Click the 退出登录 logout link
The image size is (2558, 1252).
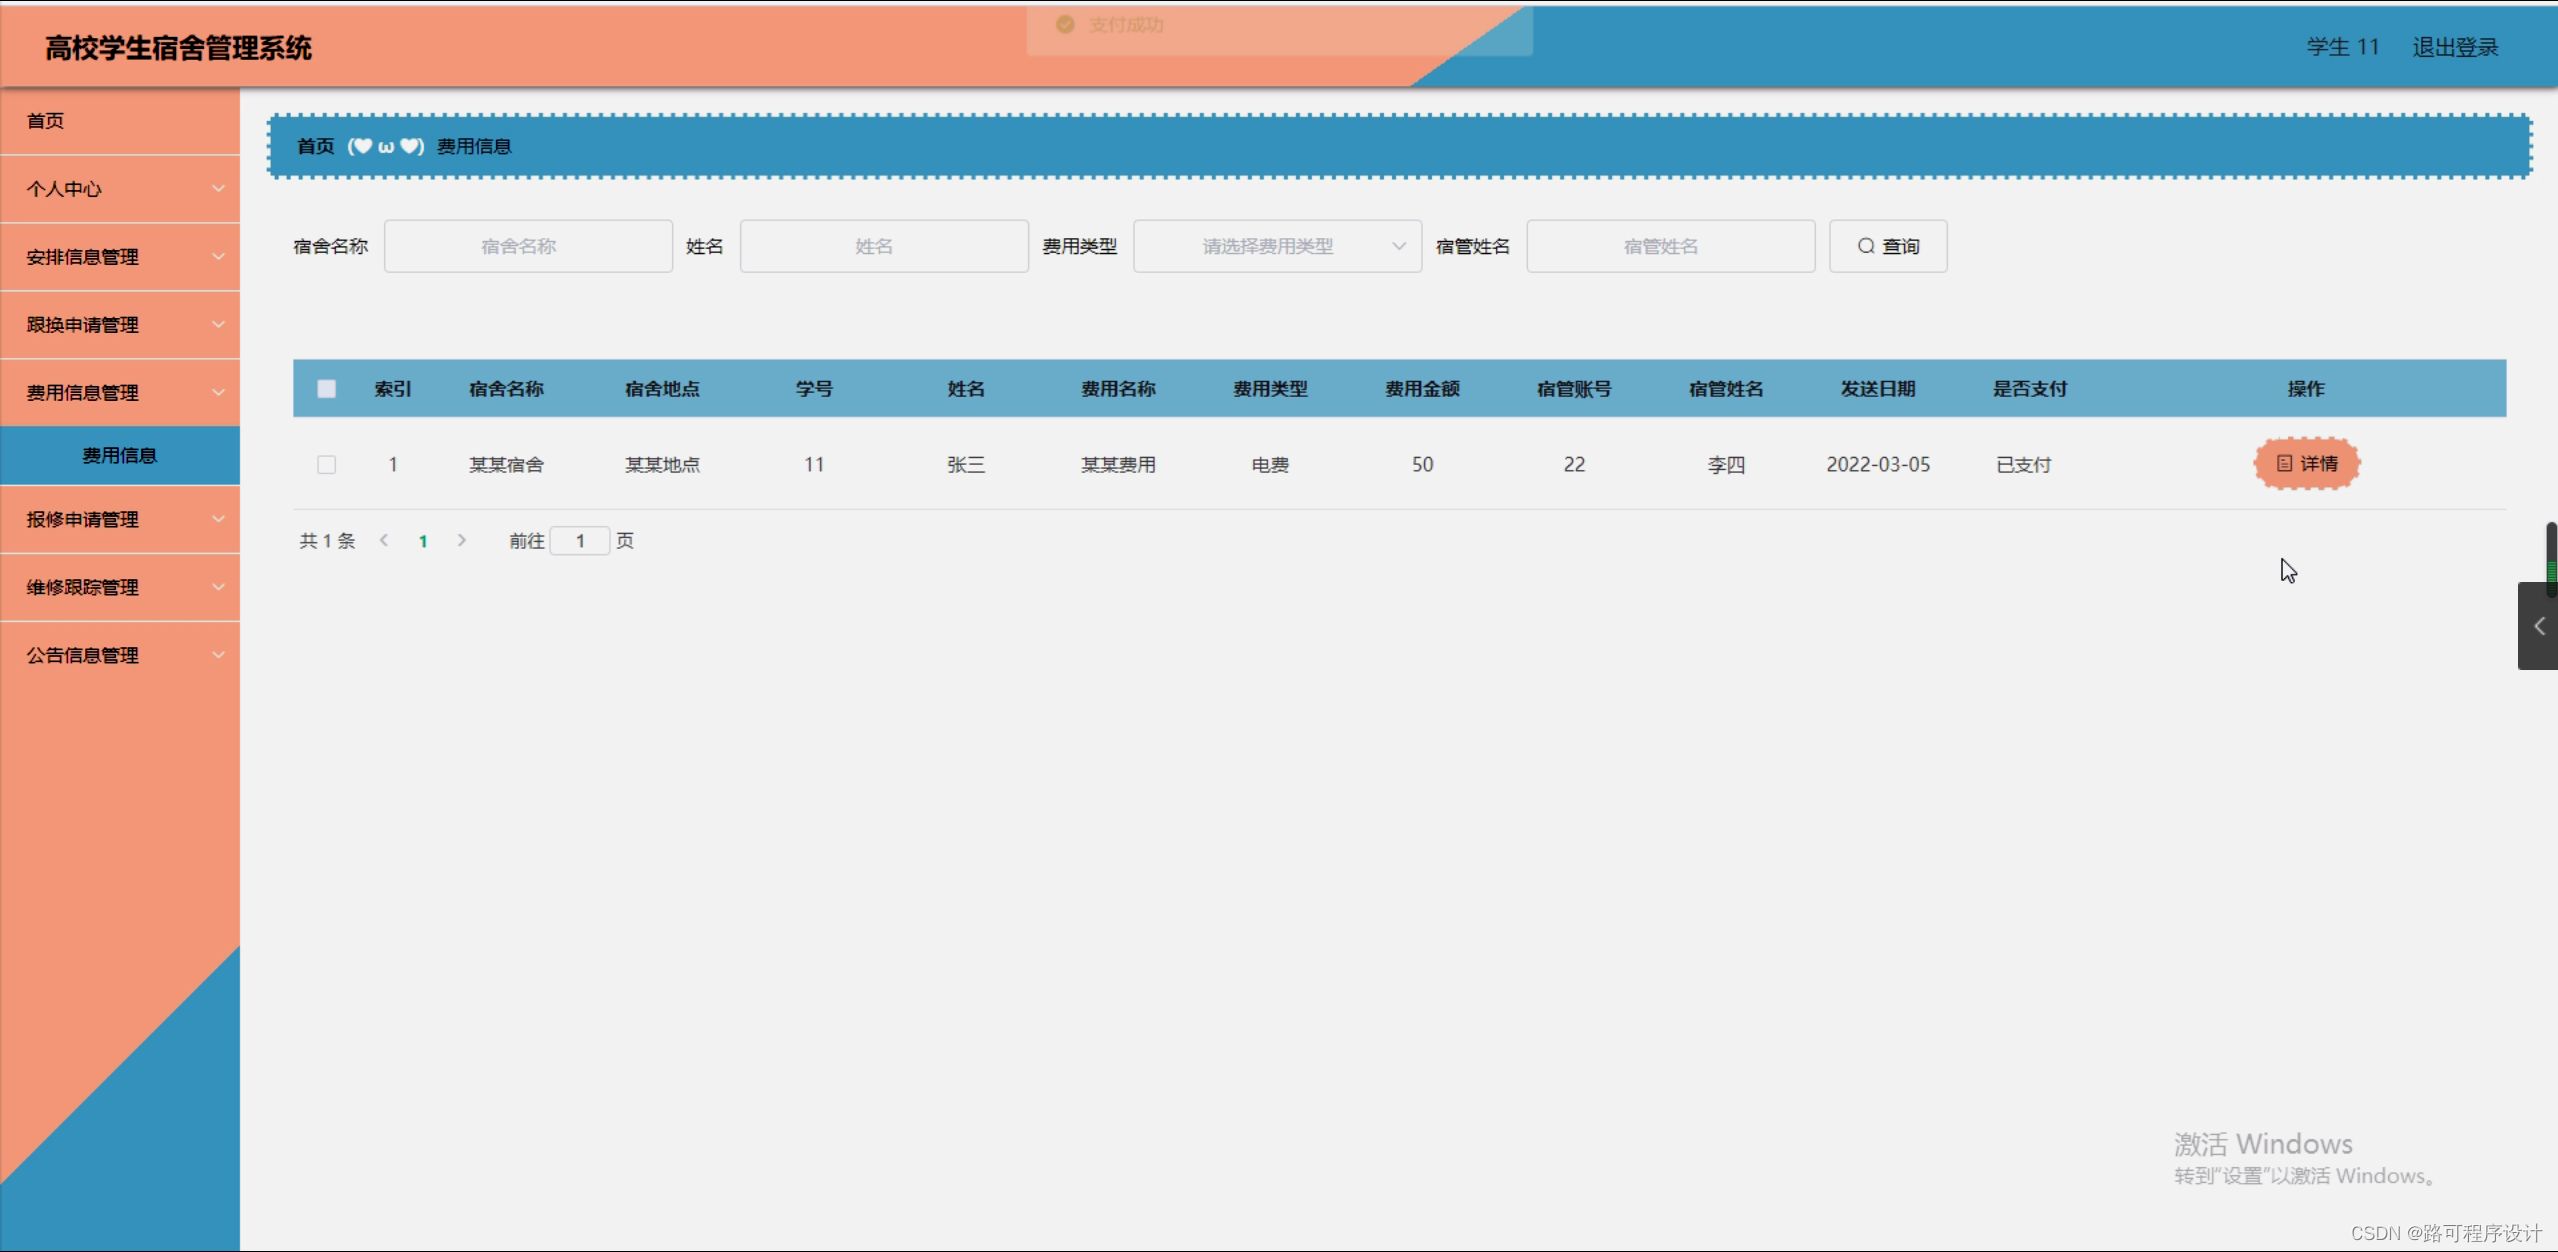pos(2454,46)
